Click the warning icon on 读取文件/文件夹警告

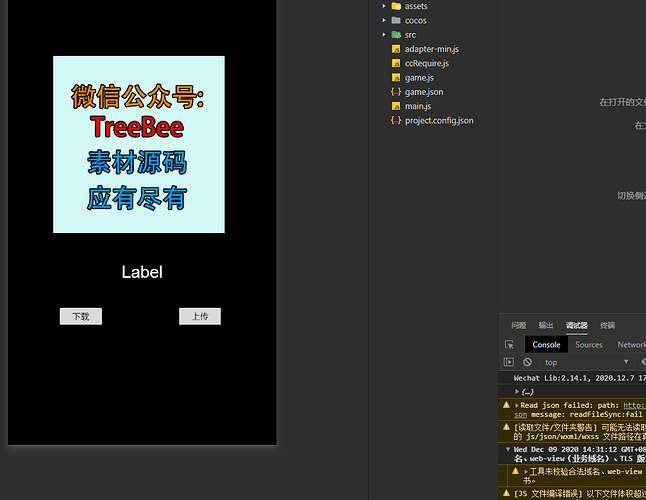pos(506,427)
